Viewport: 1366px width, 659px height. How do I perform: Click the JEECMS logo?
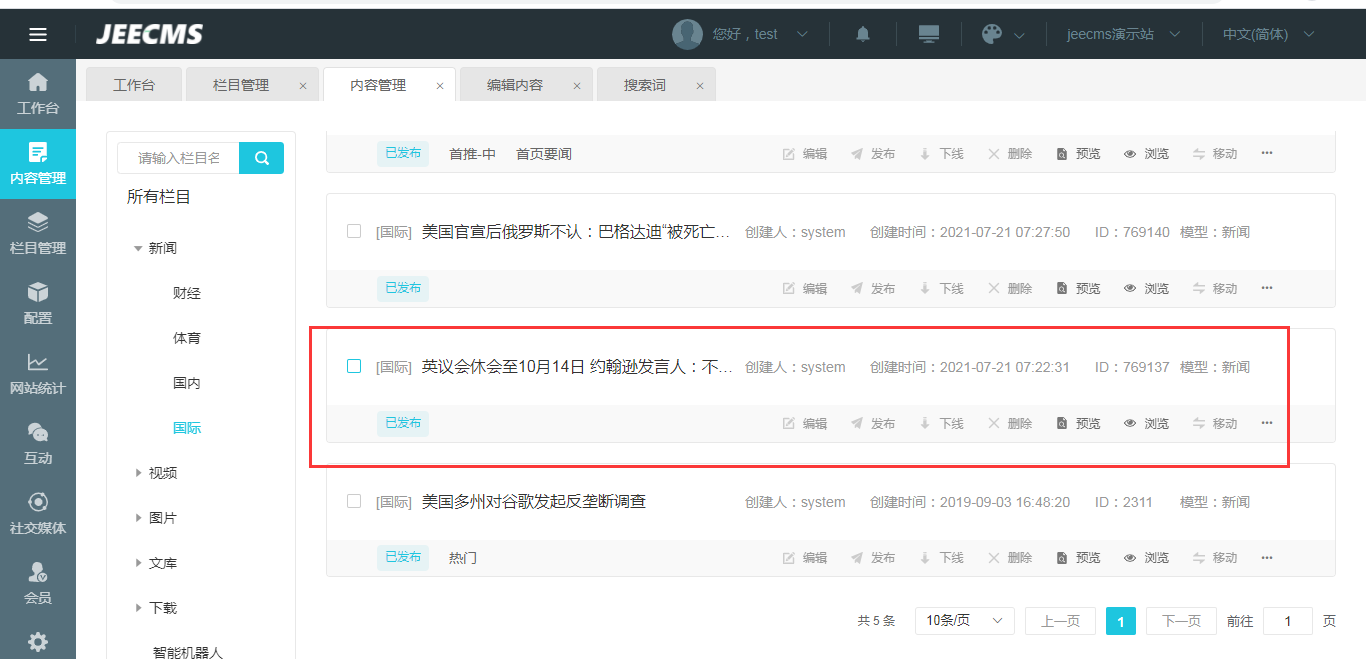[149, 34]
